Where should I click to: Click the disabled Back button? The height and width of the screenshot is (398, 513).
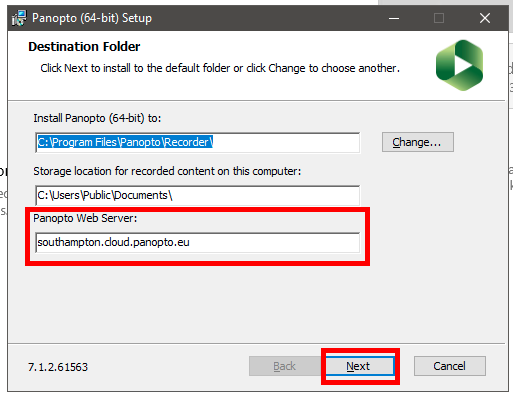point(284,366)
